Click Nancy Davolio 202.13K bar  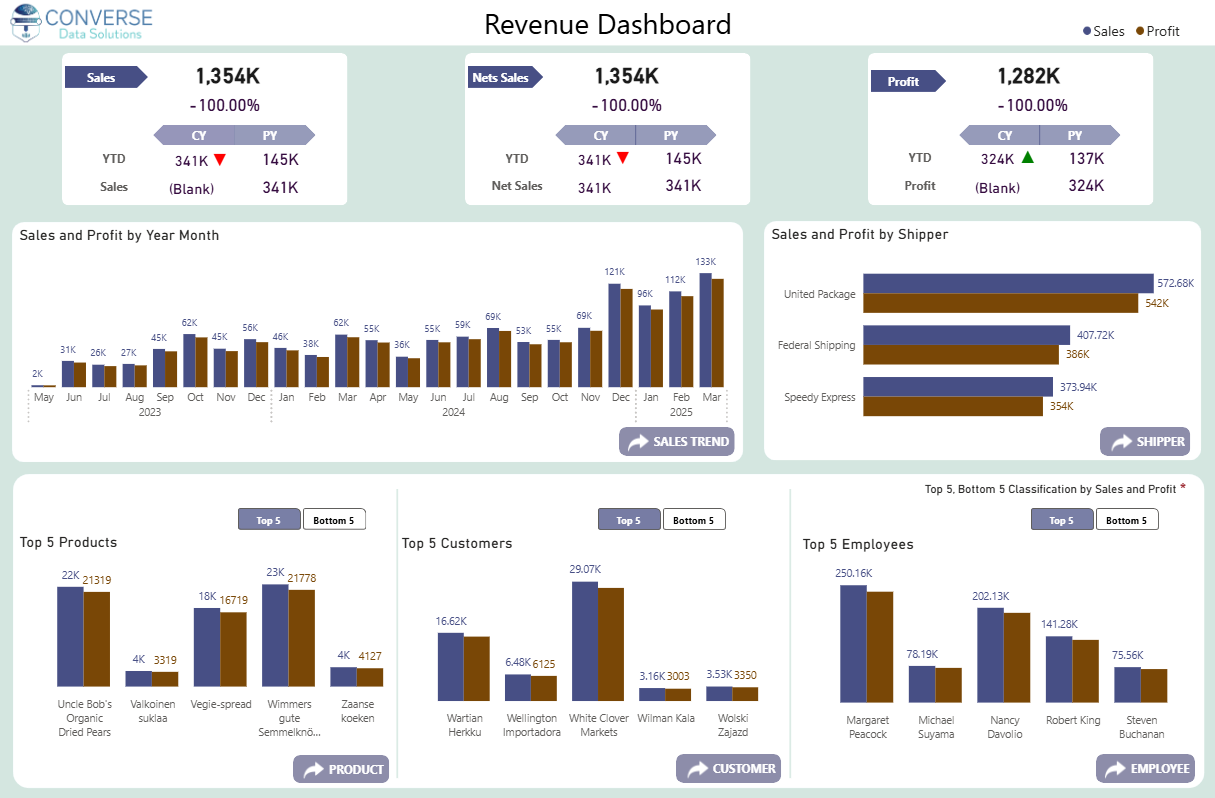990,655
